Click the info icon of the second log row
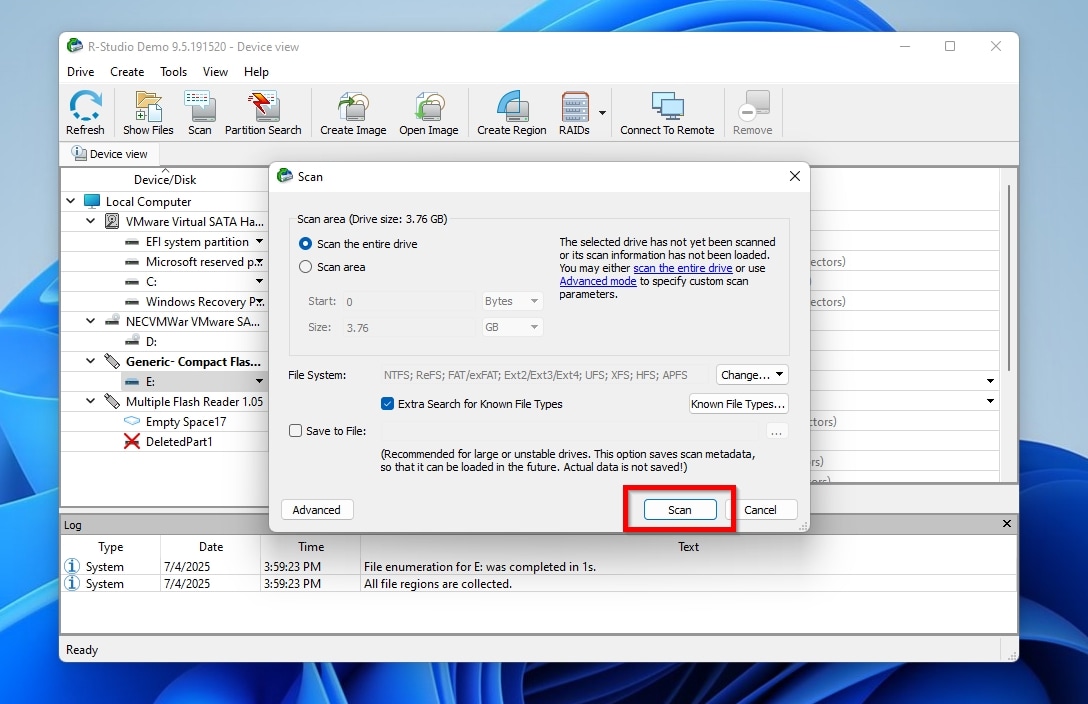1088x704 pixels. coord(71,583)
